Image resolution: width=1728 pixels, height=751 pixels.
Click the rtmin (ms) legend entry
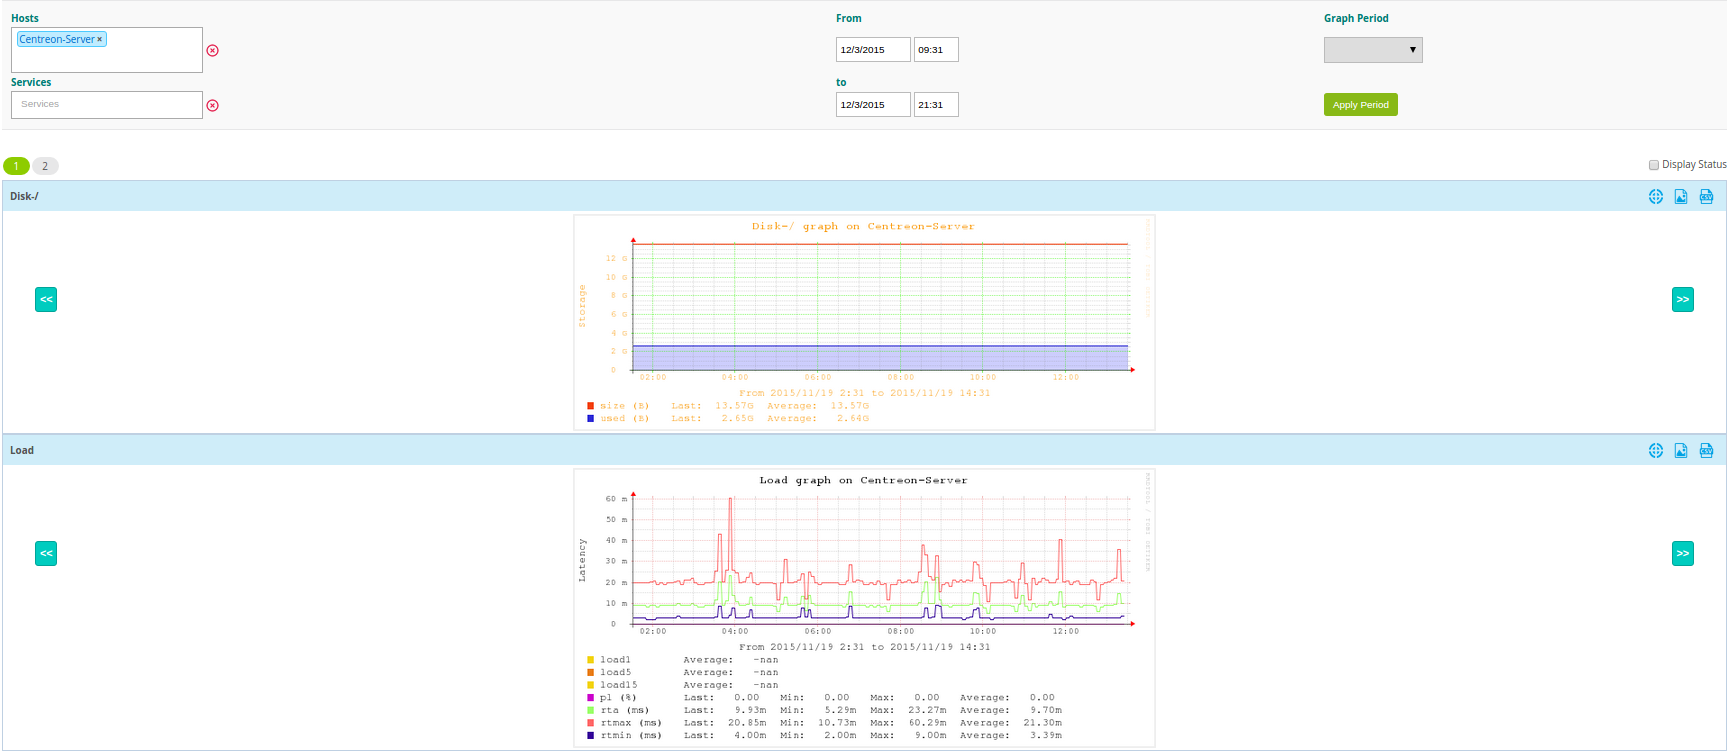pos(630,735)
